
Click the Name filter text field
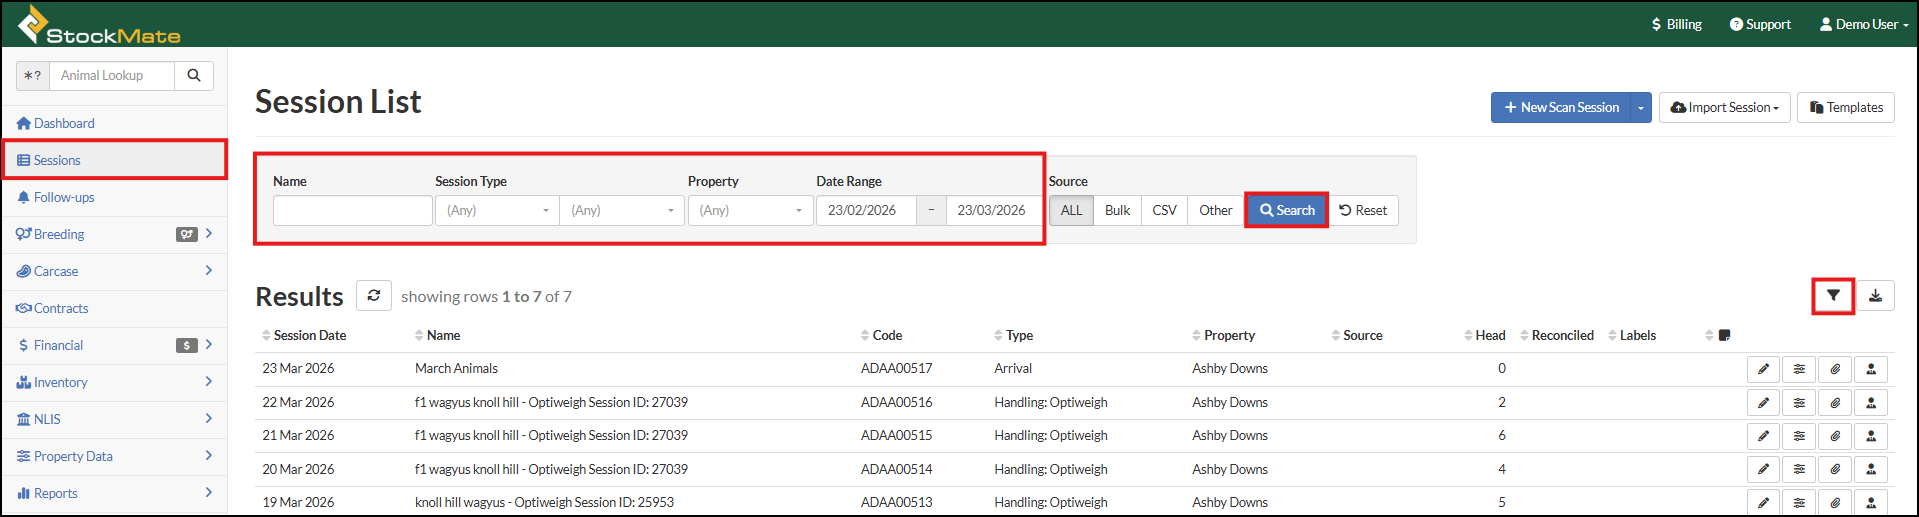point(352,211)
